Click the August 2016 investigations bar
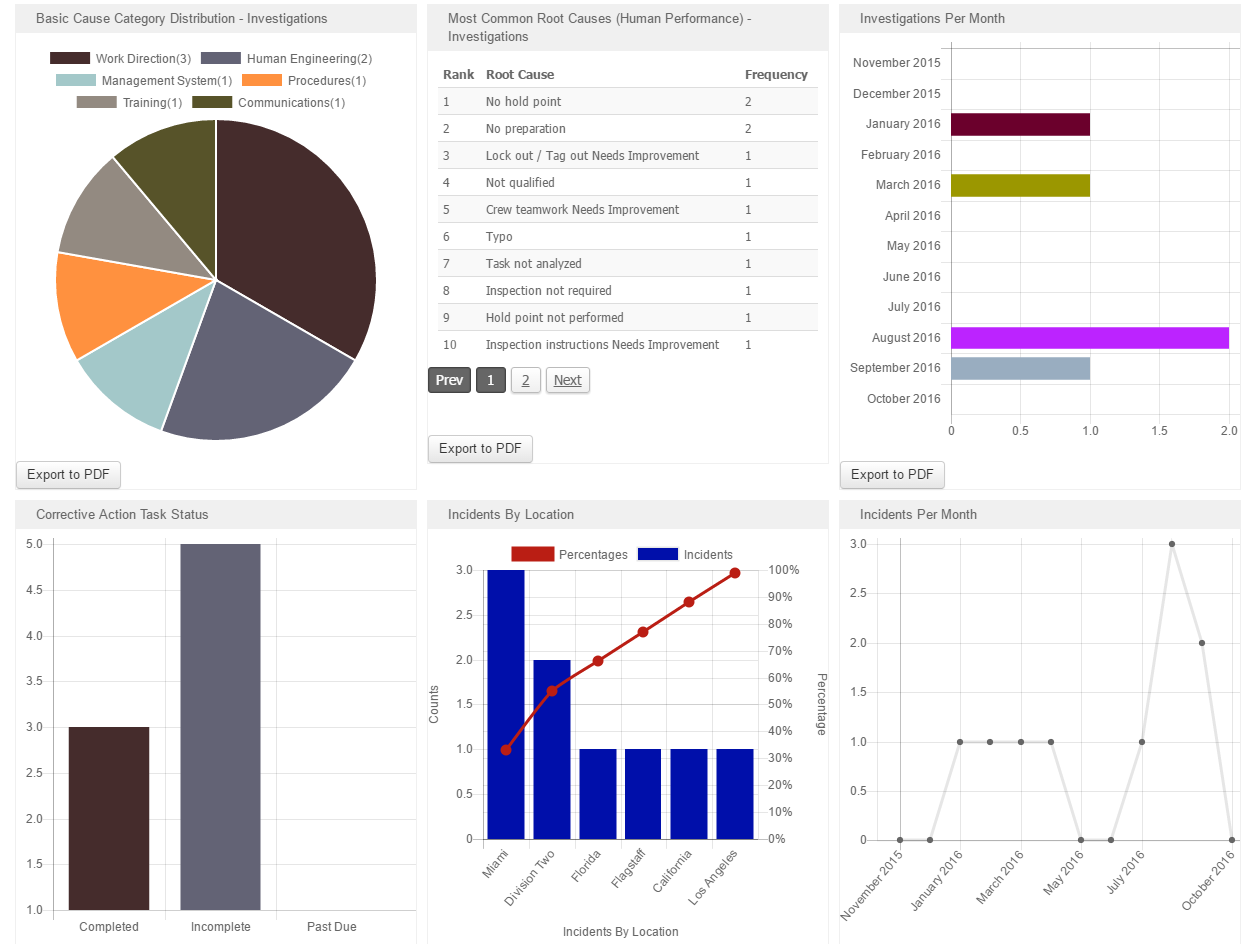The width and height of the screenshot is (1256, 944). (1089, 338)
